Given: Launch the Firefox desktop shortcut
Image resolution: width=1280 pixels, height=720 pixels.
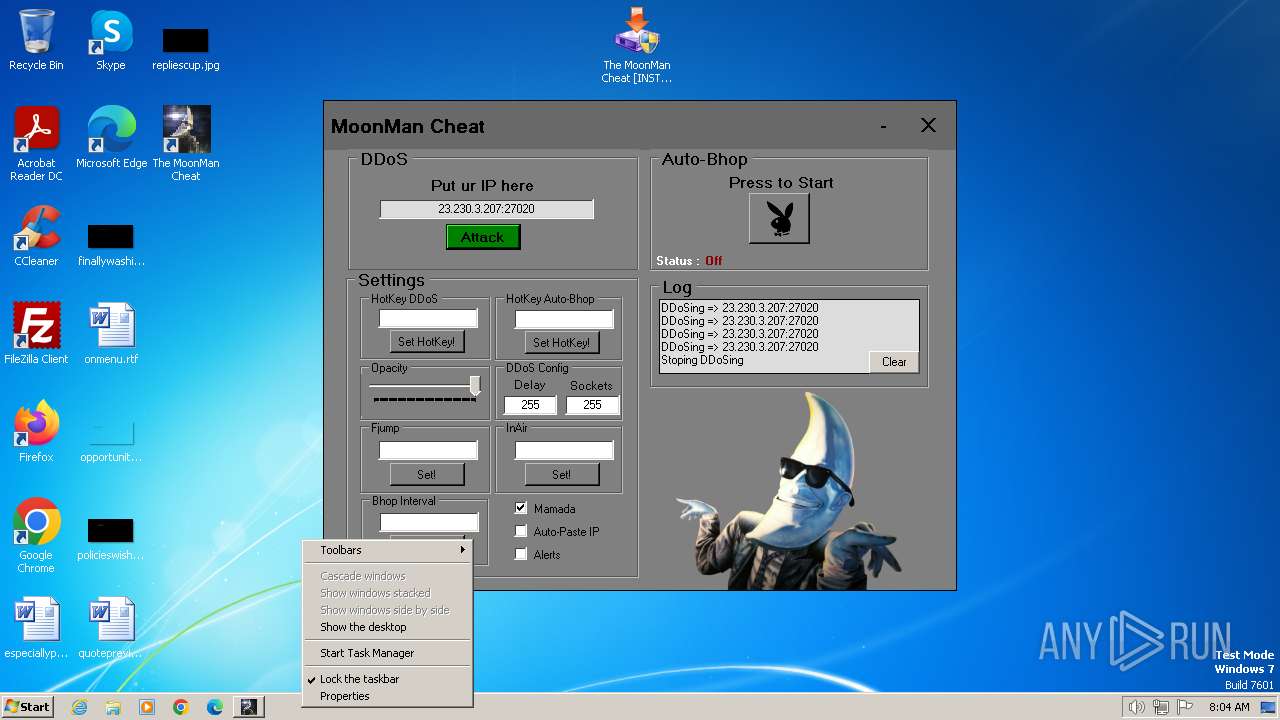Looking at the screenshot, I should 36,432.
